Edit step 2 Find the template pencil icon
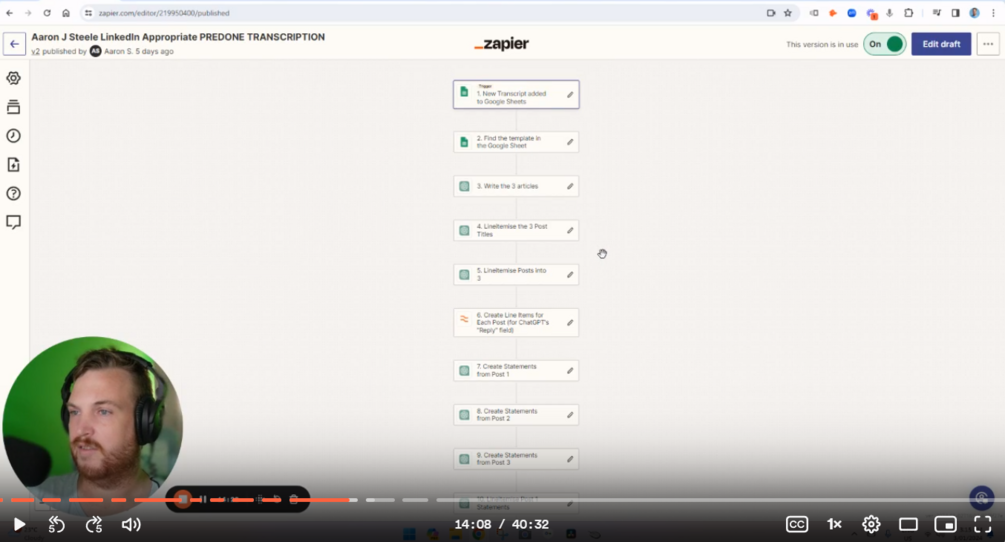The width and height of the screenshot is (1005, 542). [570, 142]
